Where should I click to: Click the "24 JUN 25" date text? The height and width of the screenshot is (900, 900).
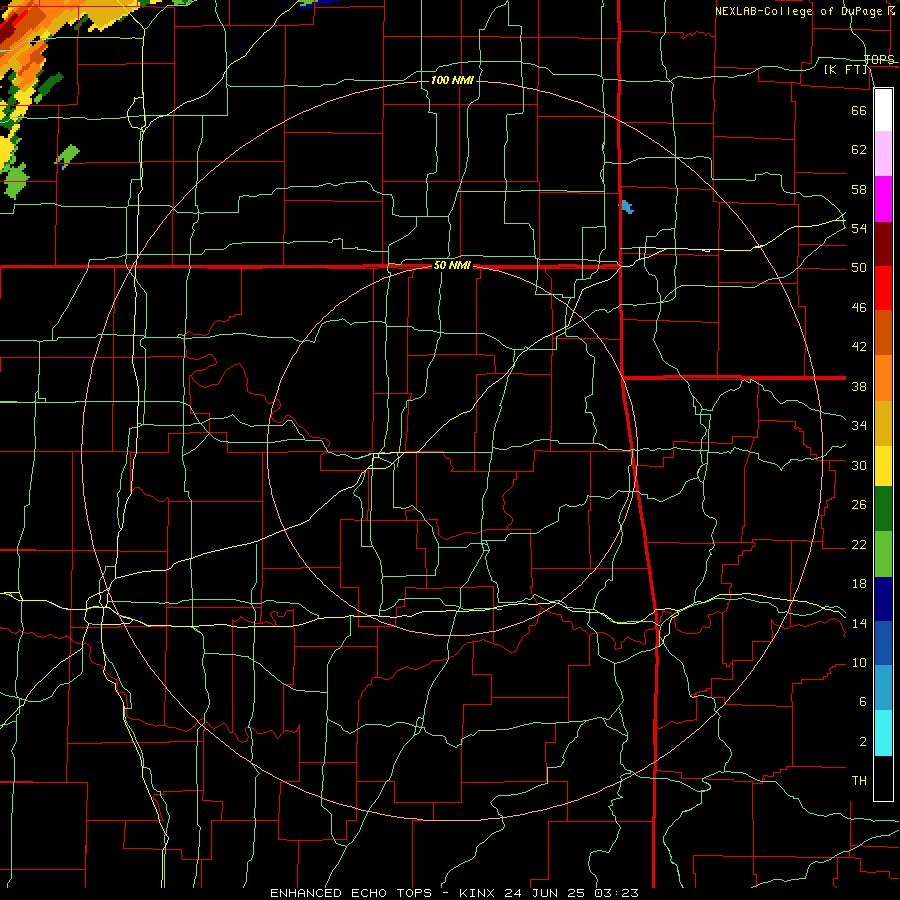coord(546,893)
